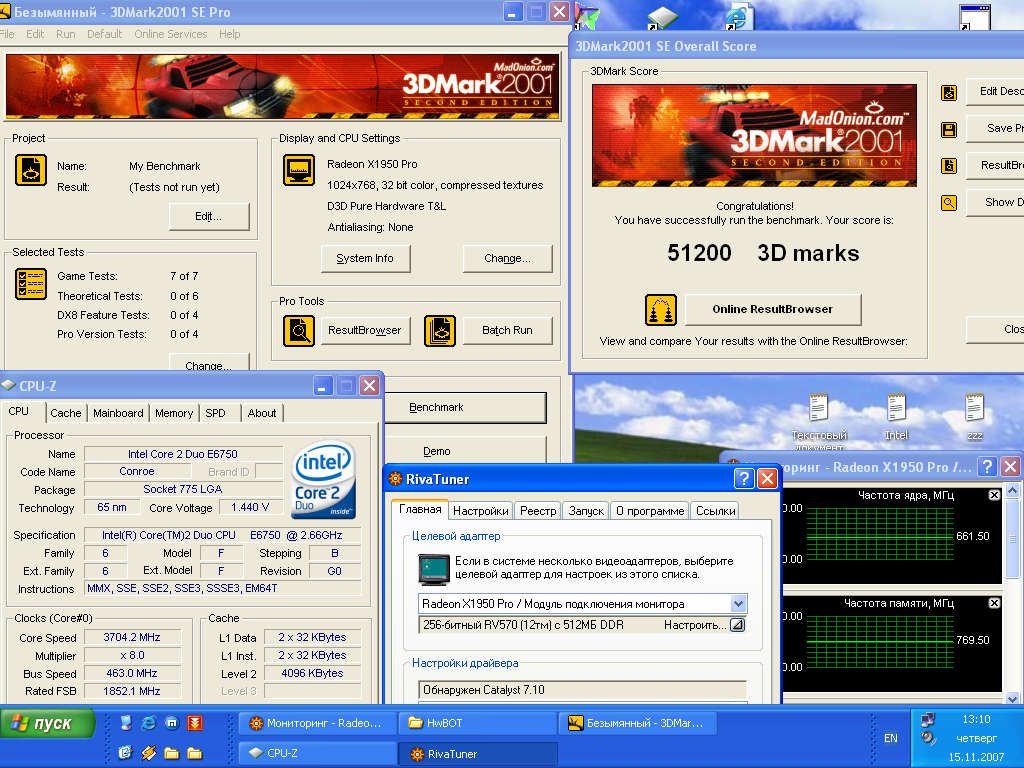Open the Default menu in 3DMark
Image resolution: width=1024 pixels, height=768 pixels.
click(x=104, y=34)
